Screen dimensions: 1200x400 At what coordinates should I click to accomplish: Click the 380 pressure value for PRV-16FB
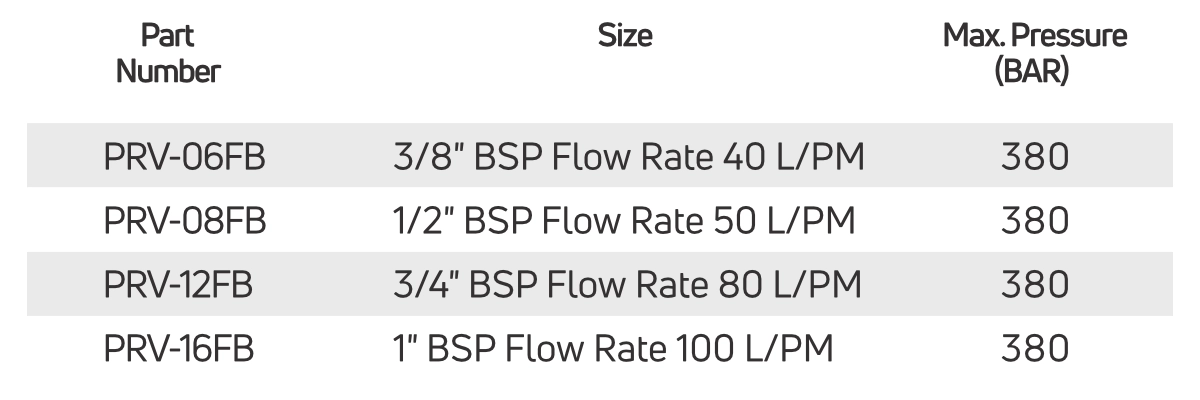pos(1035,349)
